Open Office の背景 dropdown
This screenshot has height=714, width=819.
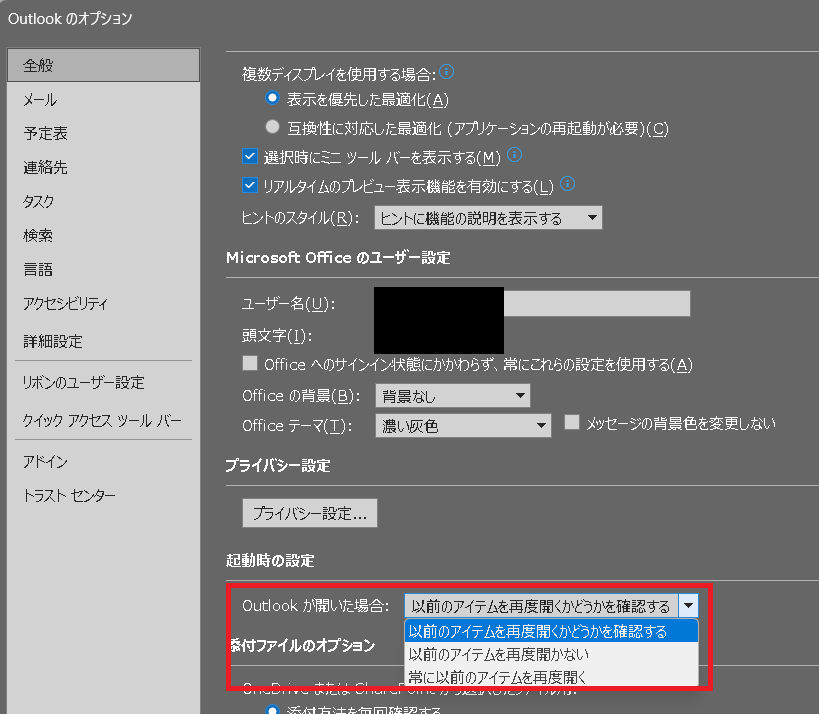[452, 396]
